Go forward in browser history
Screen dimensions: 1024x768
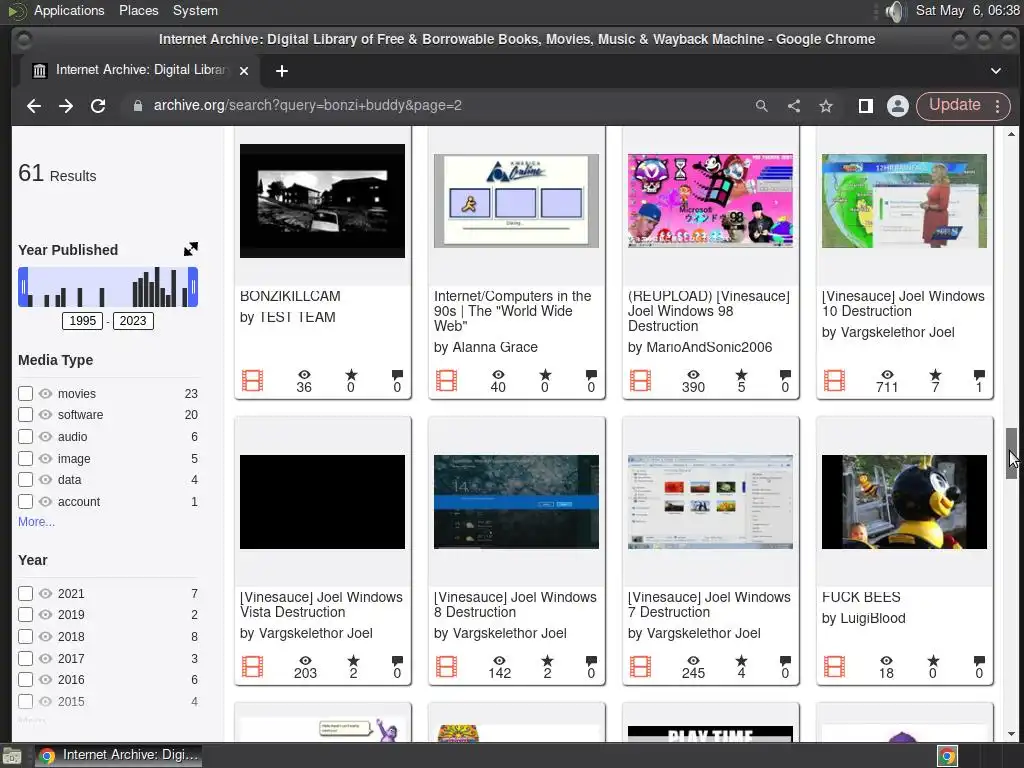pyautogui.click(x=66, y=106)
